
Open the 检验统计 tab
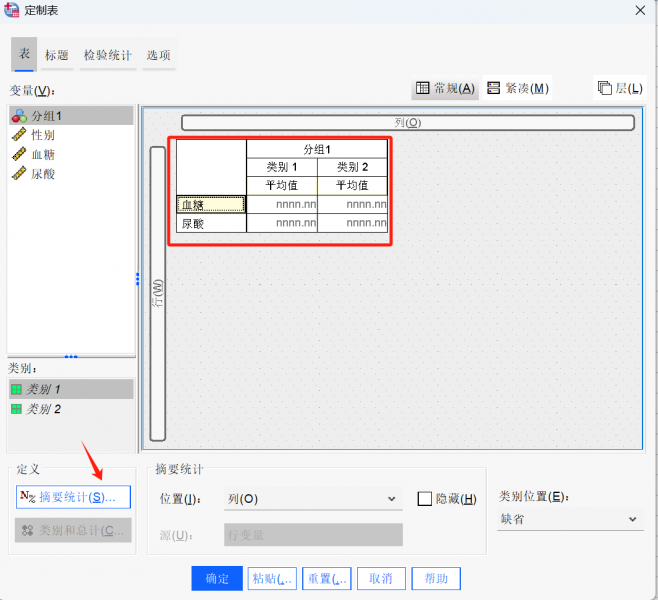tap(108, 55)
